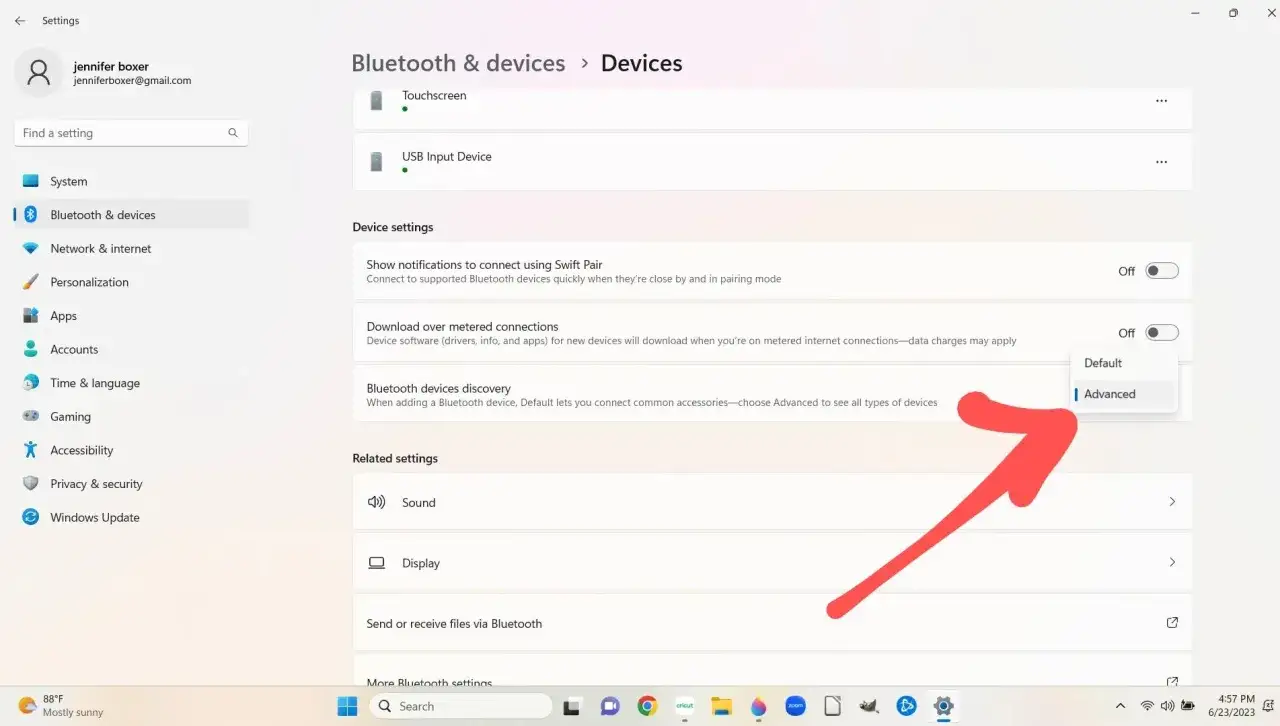Click the Sound speaker icon under Related settings
This screenshot has height=726, width=1280.
click(x=377, y=502)
